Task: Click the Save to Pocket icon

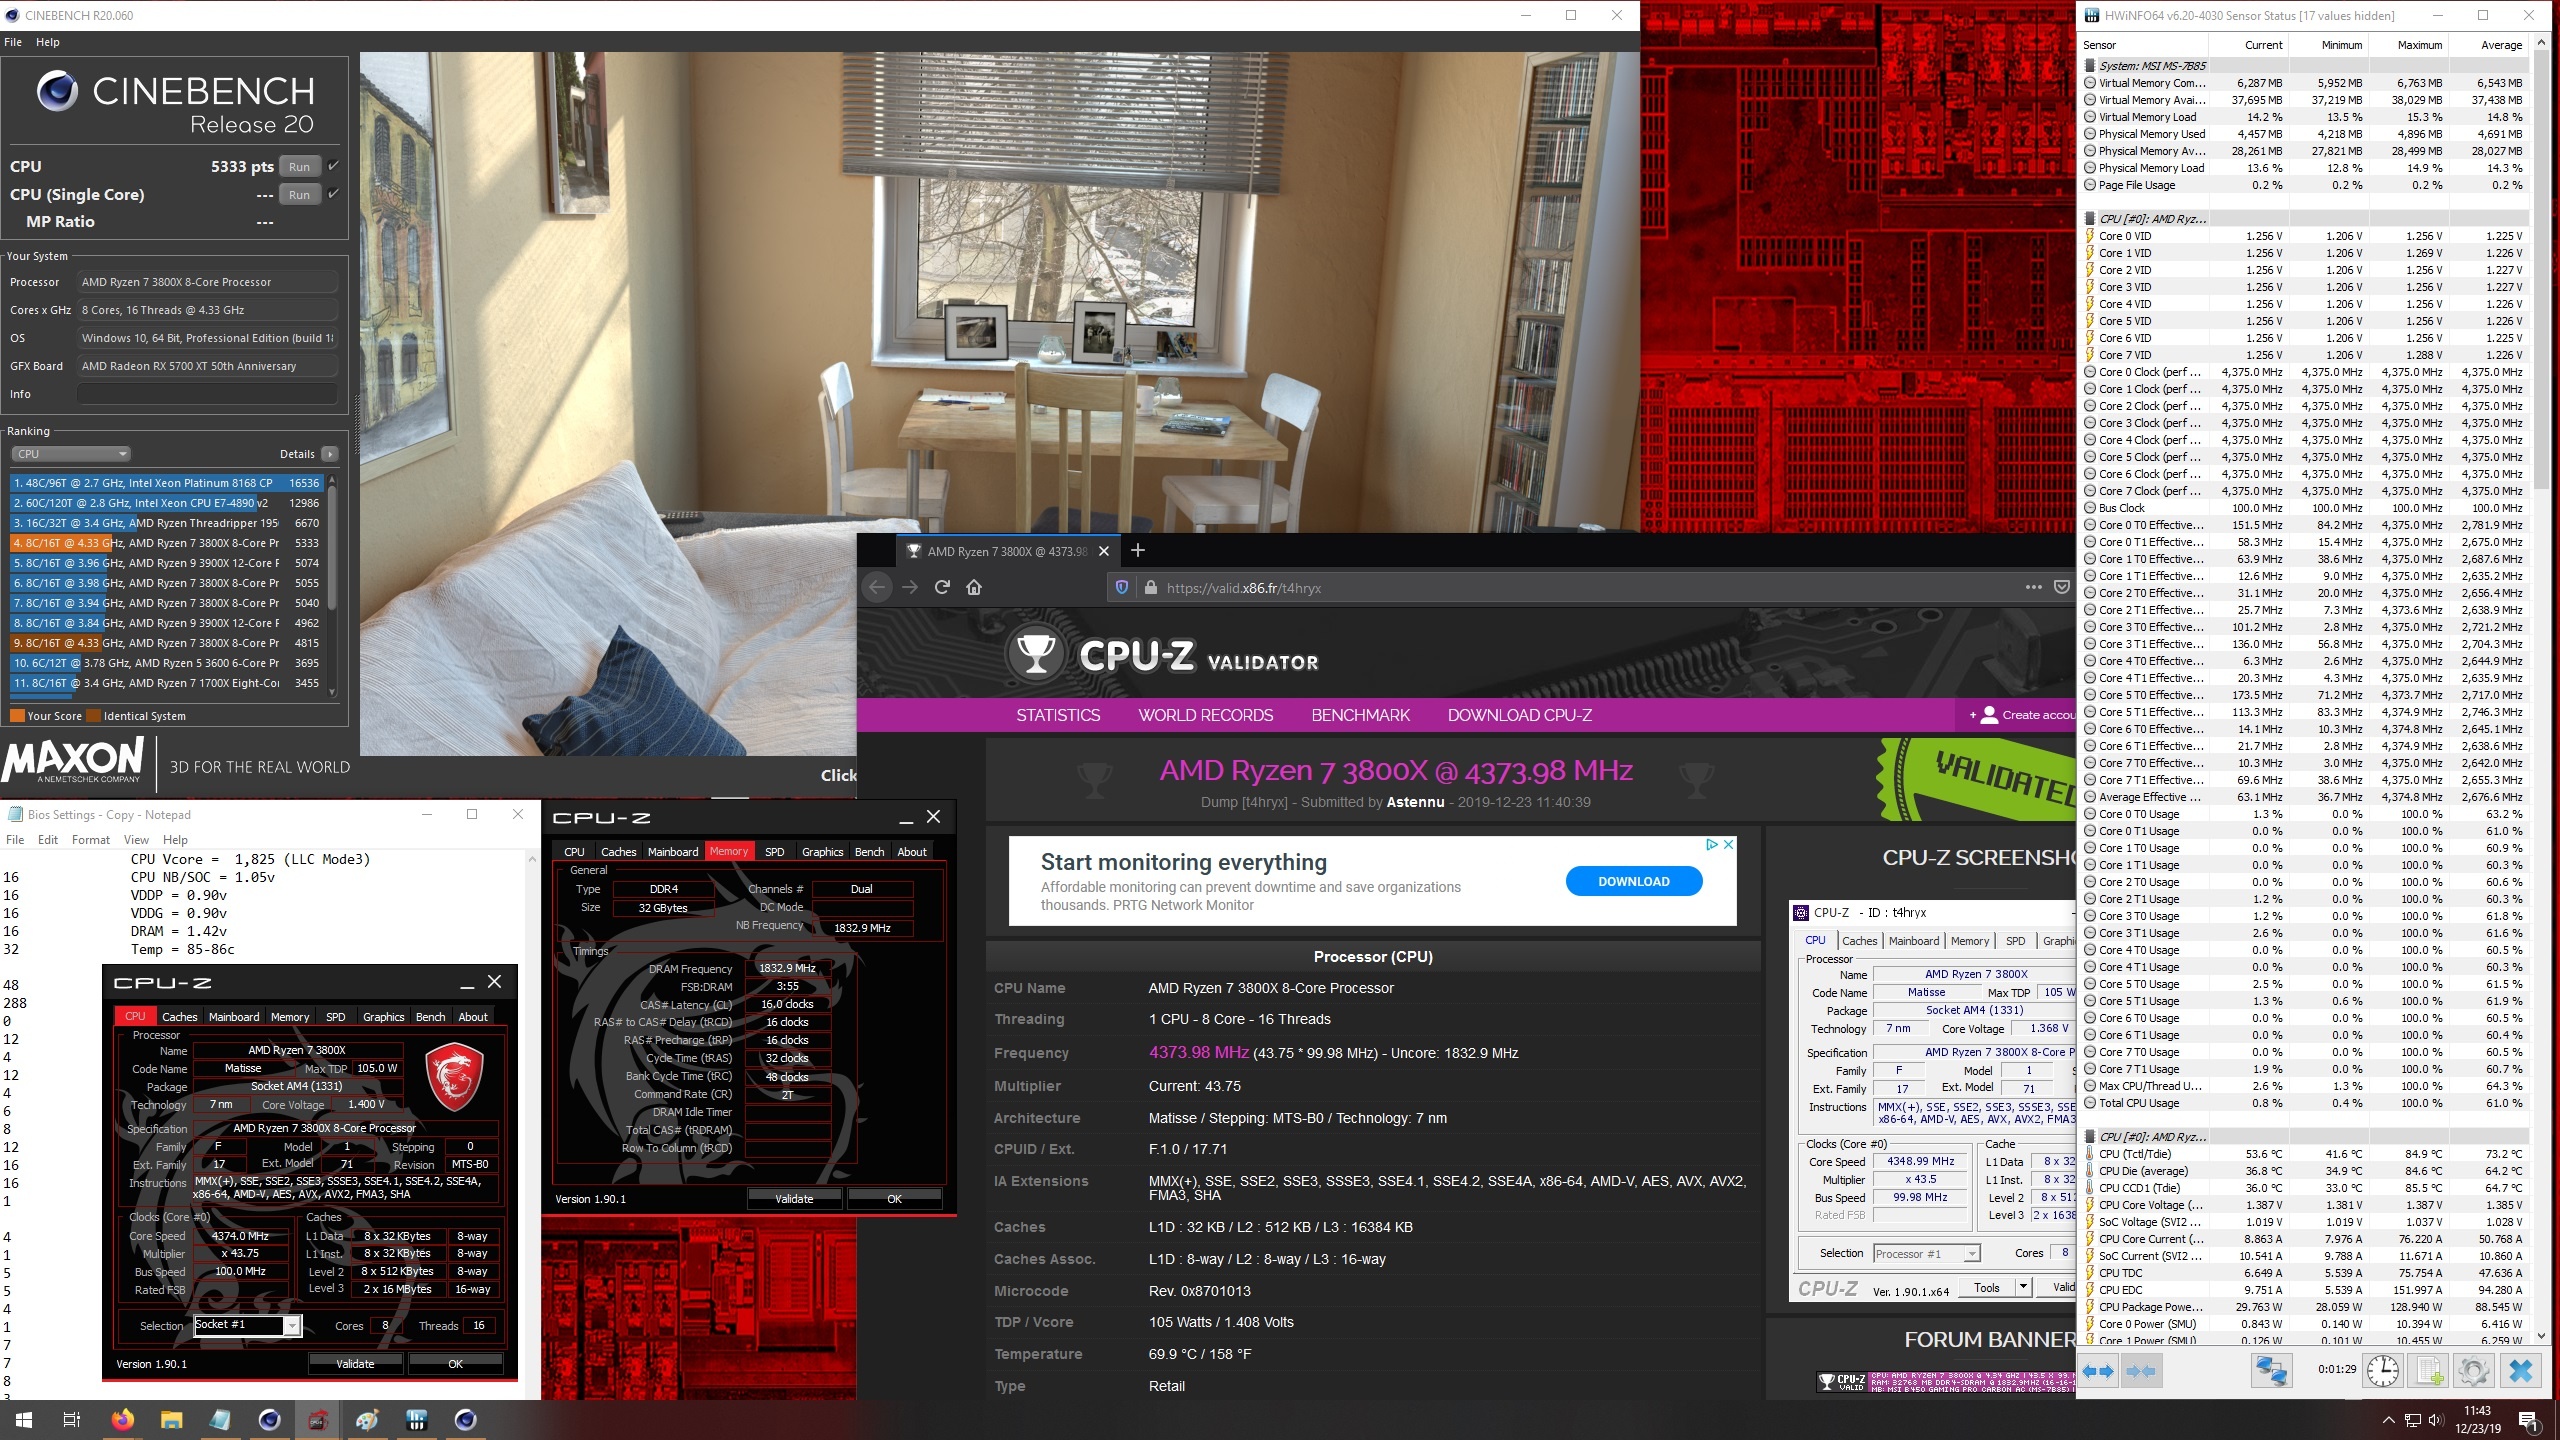Action: pyautogui.click(x=2061, y=587)
